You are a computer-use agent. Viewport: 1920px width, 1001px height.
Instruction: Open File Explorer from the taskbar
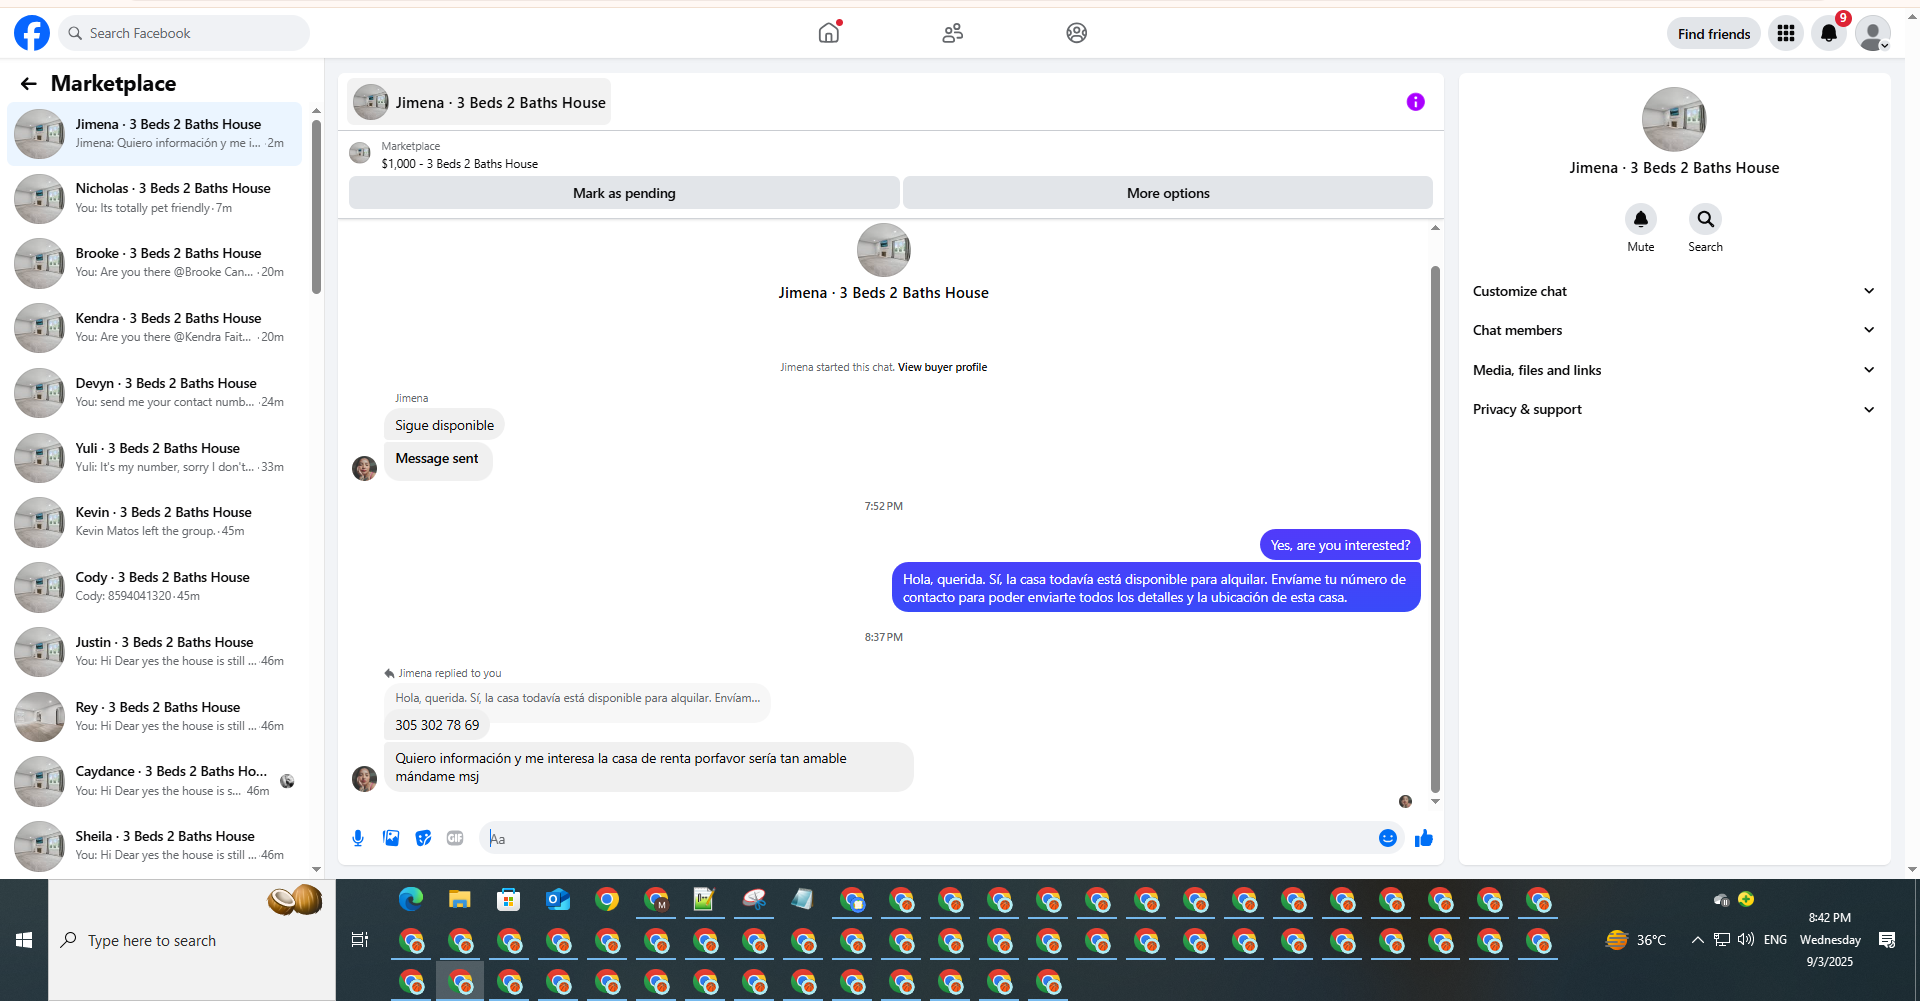[x=460, y=899]
